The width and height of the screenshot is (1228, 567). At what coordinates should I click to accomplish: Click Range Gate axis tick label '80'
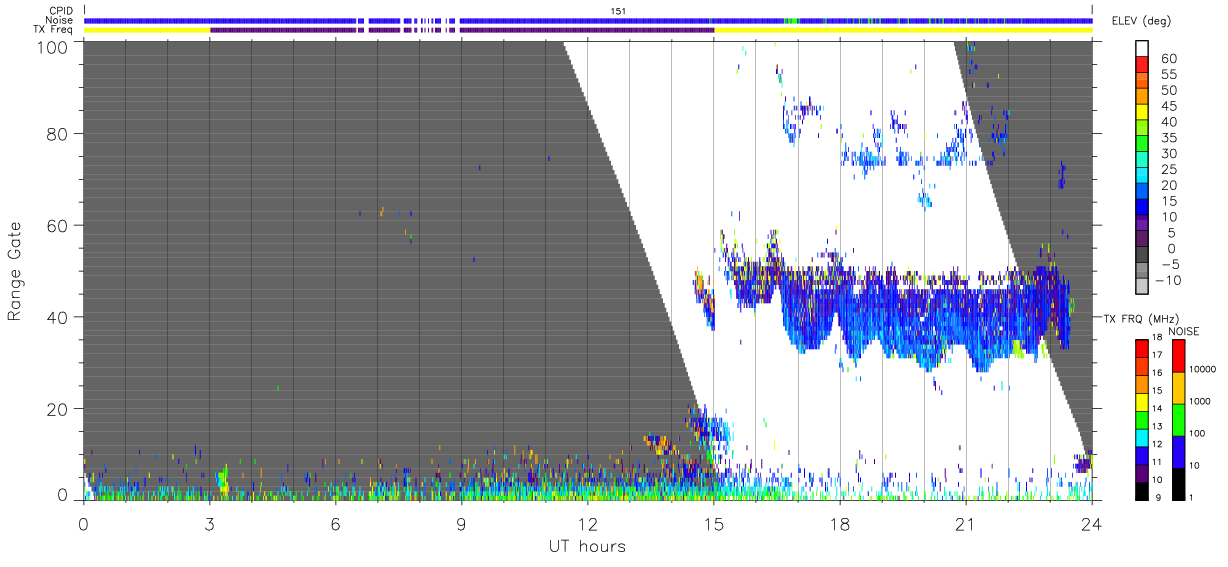pyautogui.click(x=57, y=133)
